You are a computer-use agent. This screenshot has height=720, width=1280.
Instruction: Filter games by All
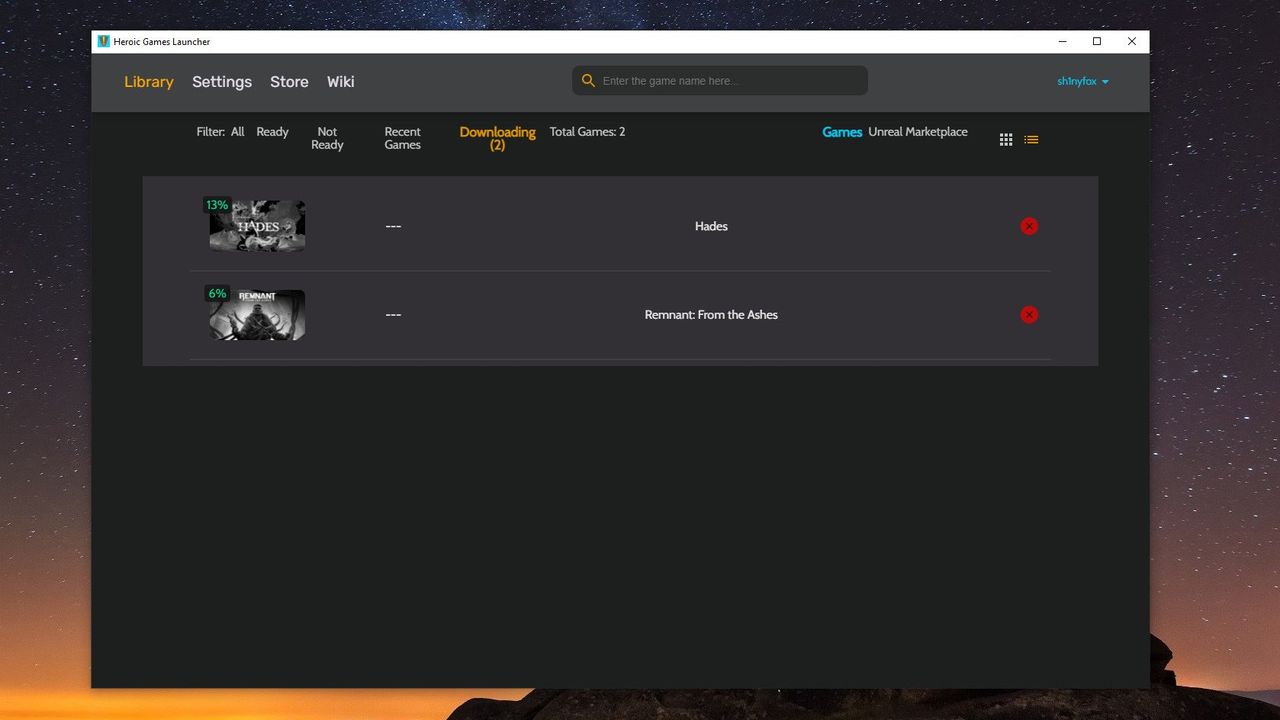237,132
